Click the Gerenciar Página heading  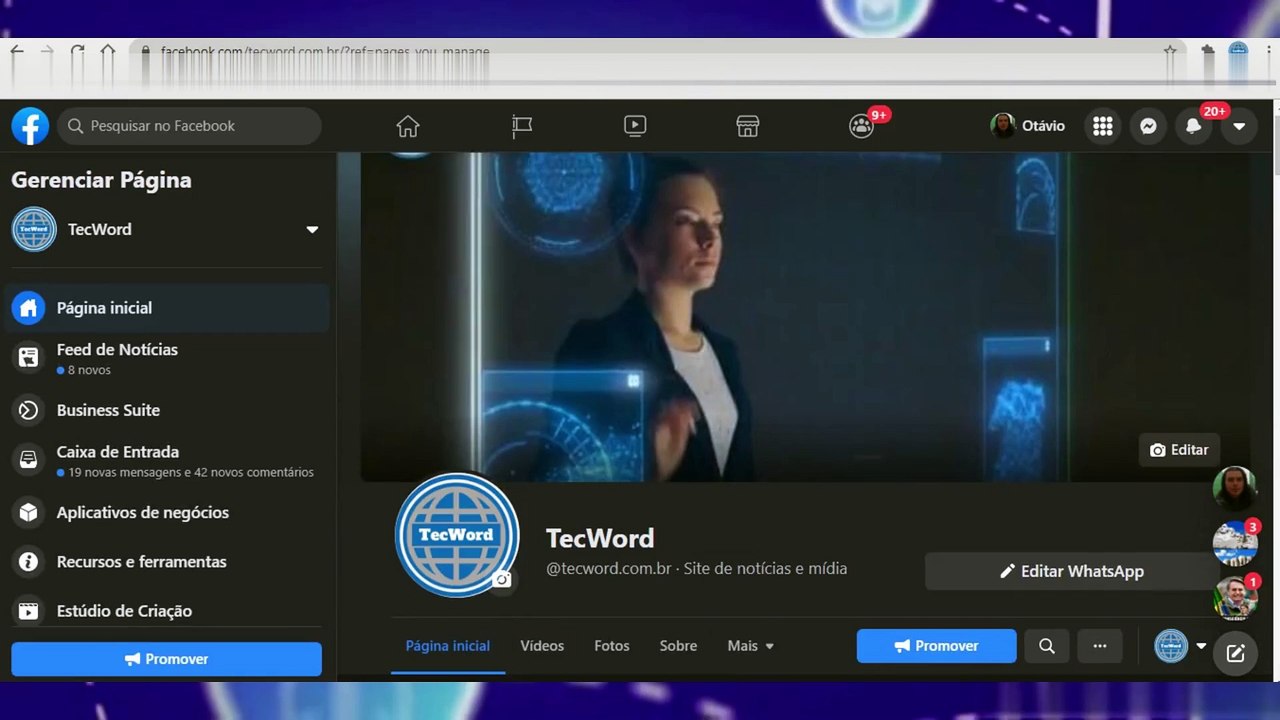(101, 180)
